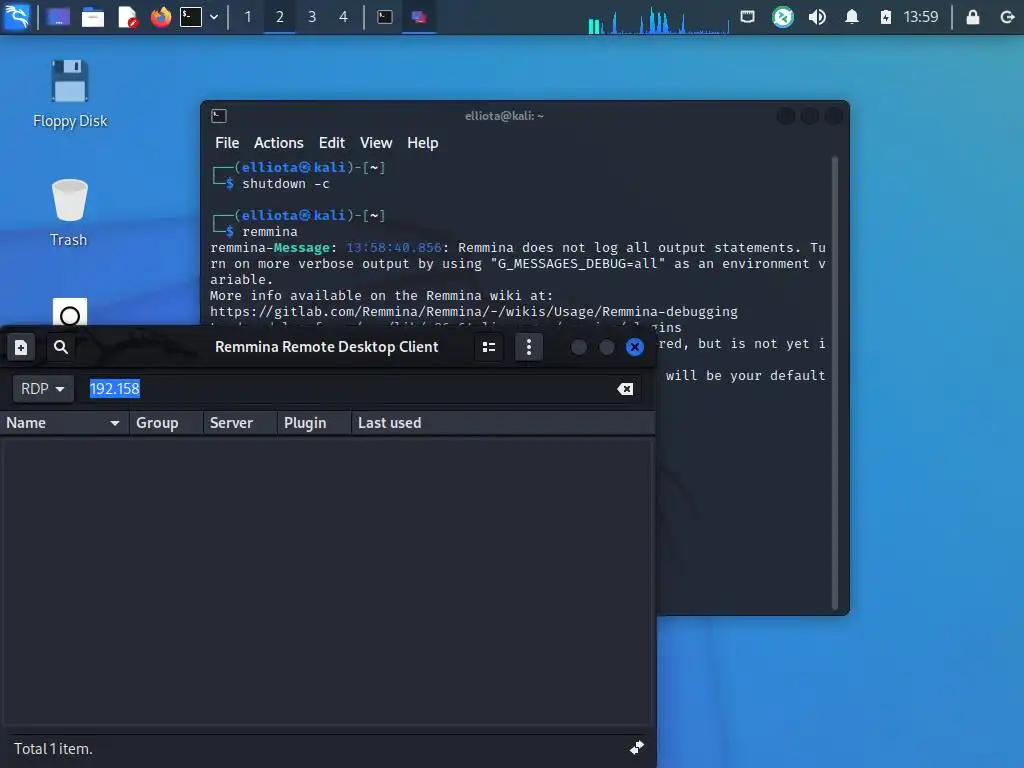Click the Name column sort arrow

coord(115,424)
